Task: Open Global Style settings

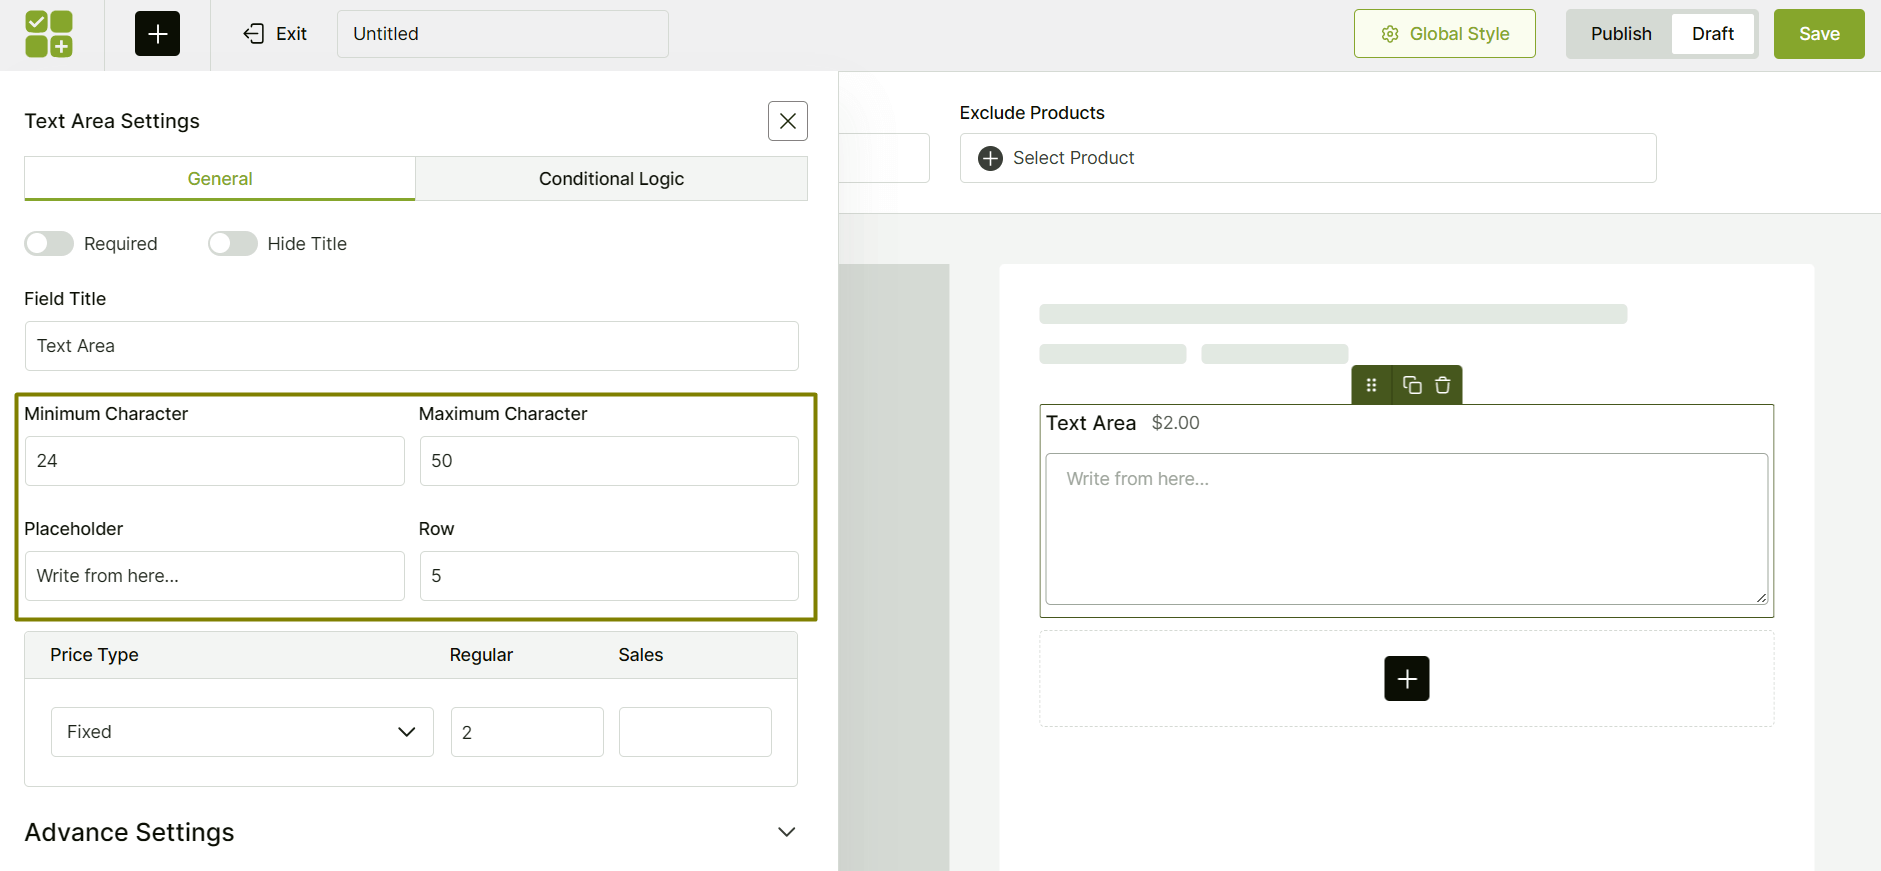Action: pos(1444,34)
